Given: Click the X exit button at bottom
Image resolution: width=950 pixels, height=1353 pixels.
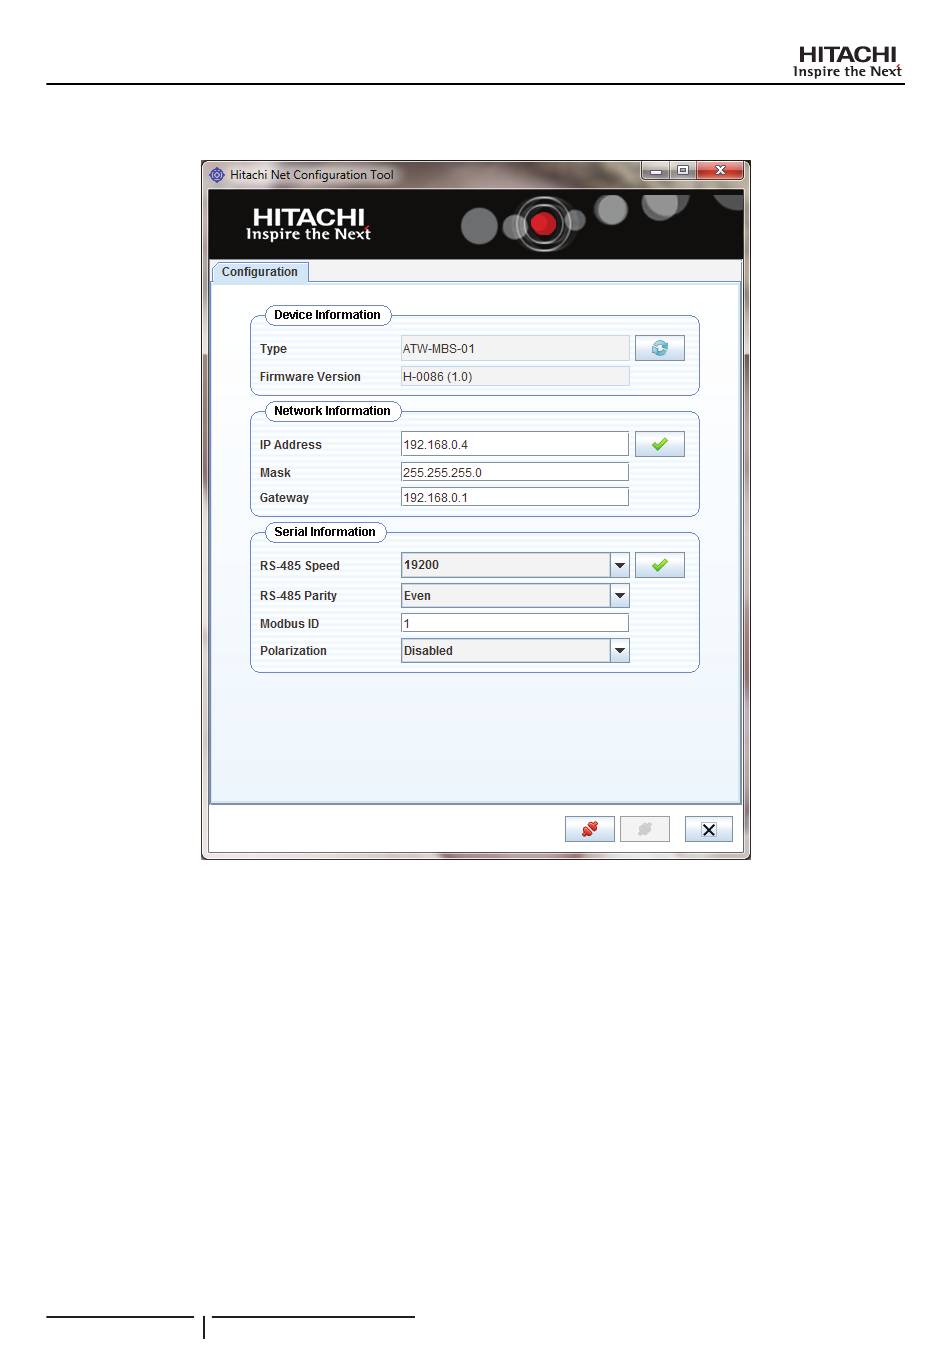Looking at the screenshot, I should click(x=709, y=829).
